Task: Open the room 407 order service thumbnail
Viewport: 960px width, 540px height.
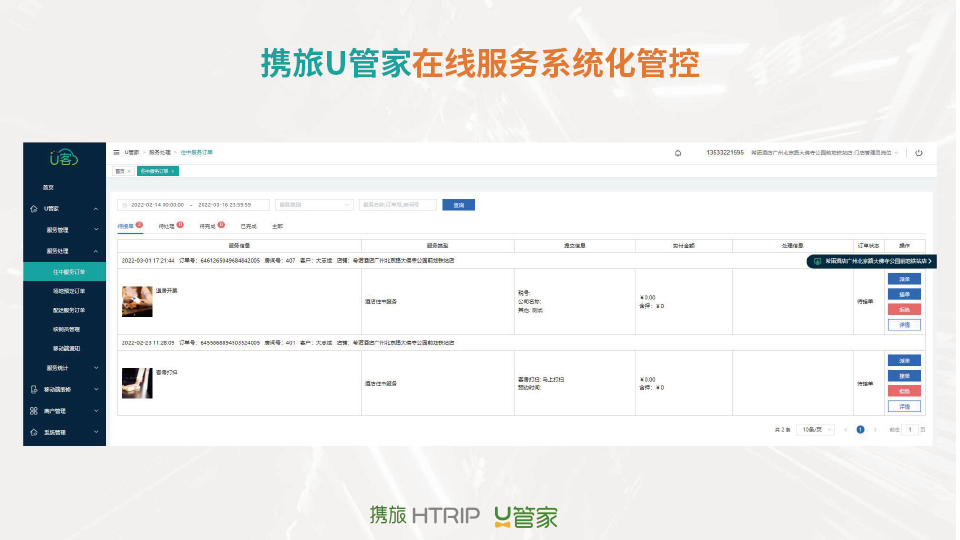Action: tap(137, 301)
